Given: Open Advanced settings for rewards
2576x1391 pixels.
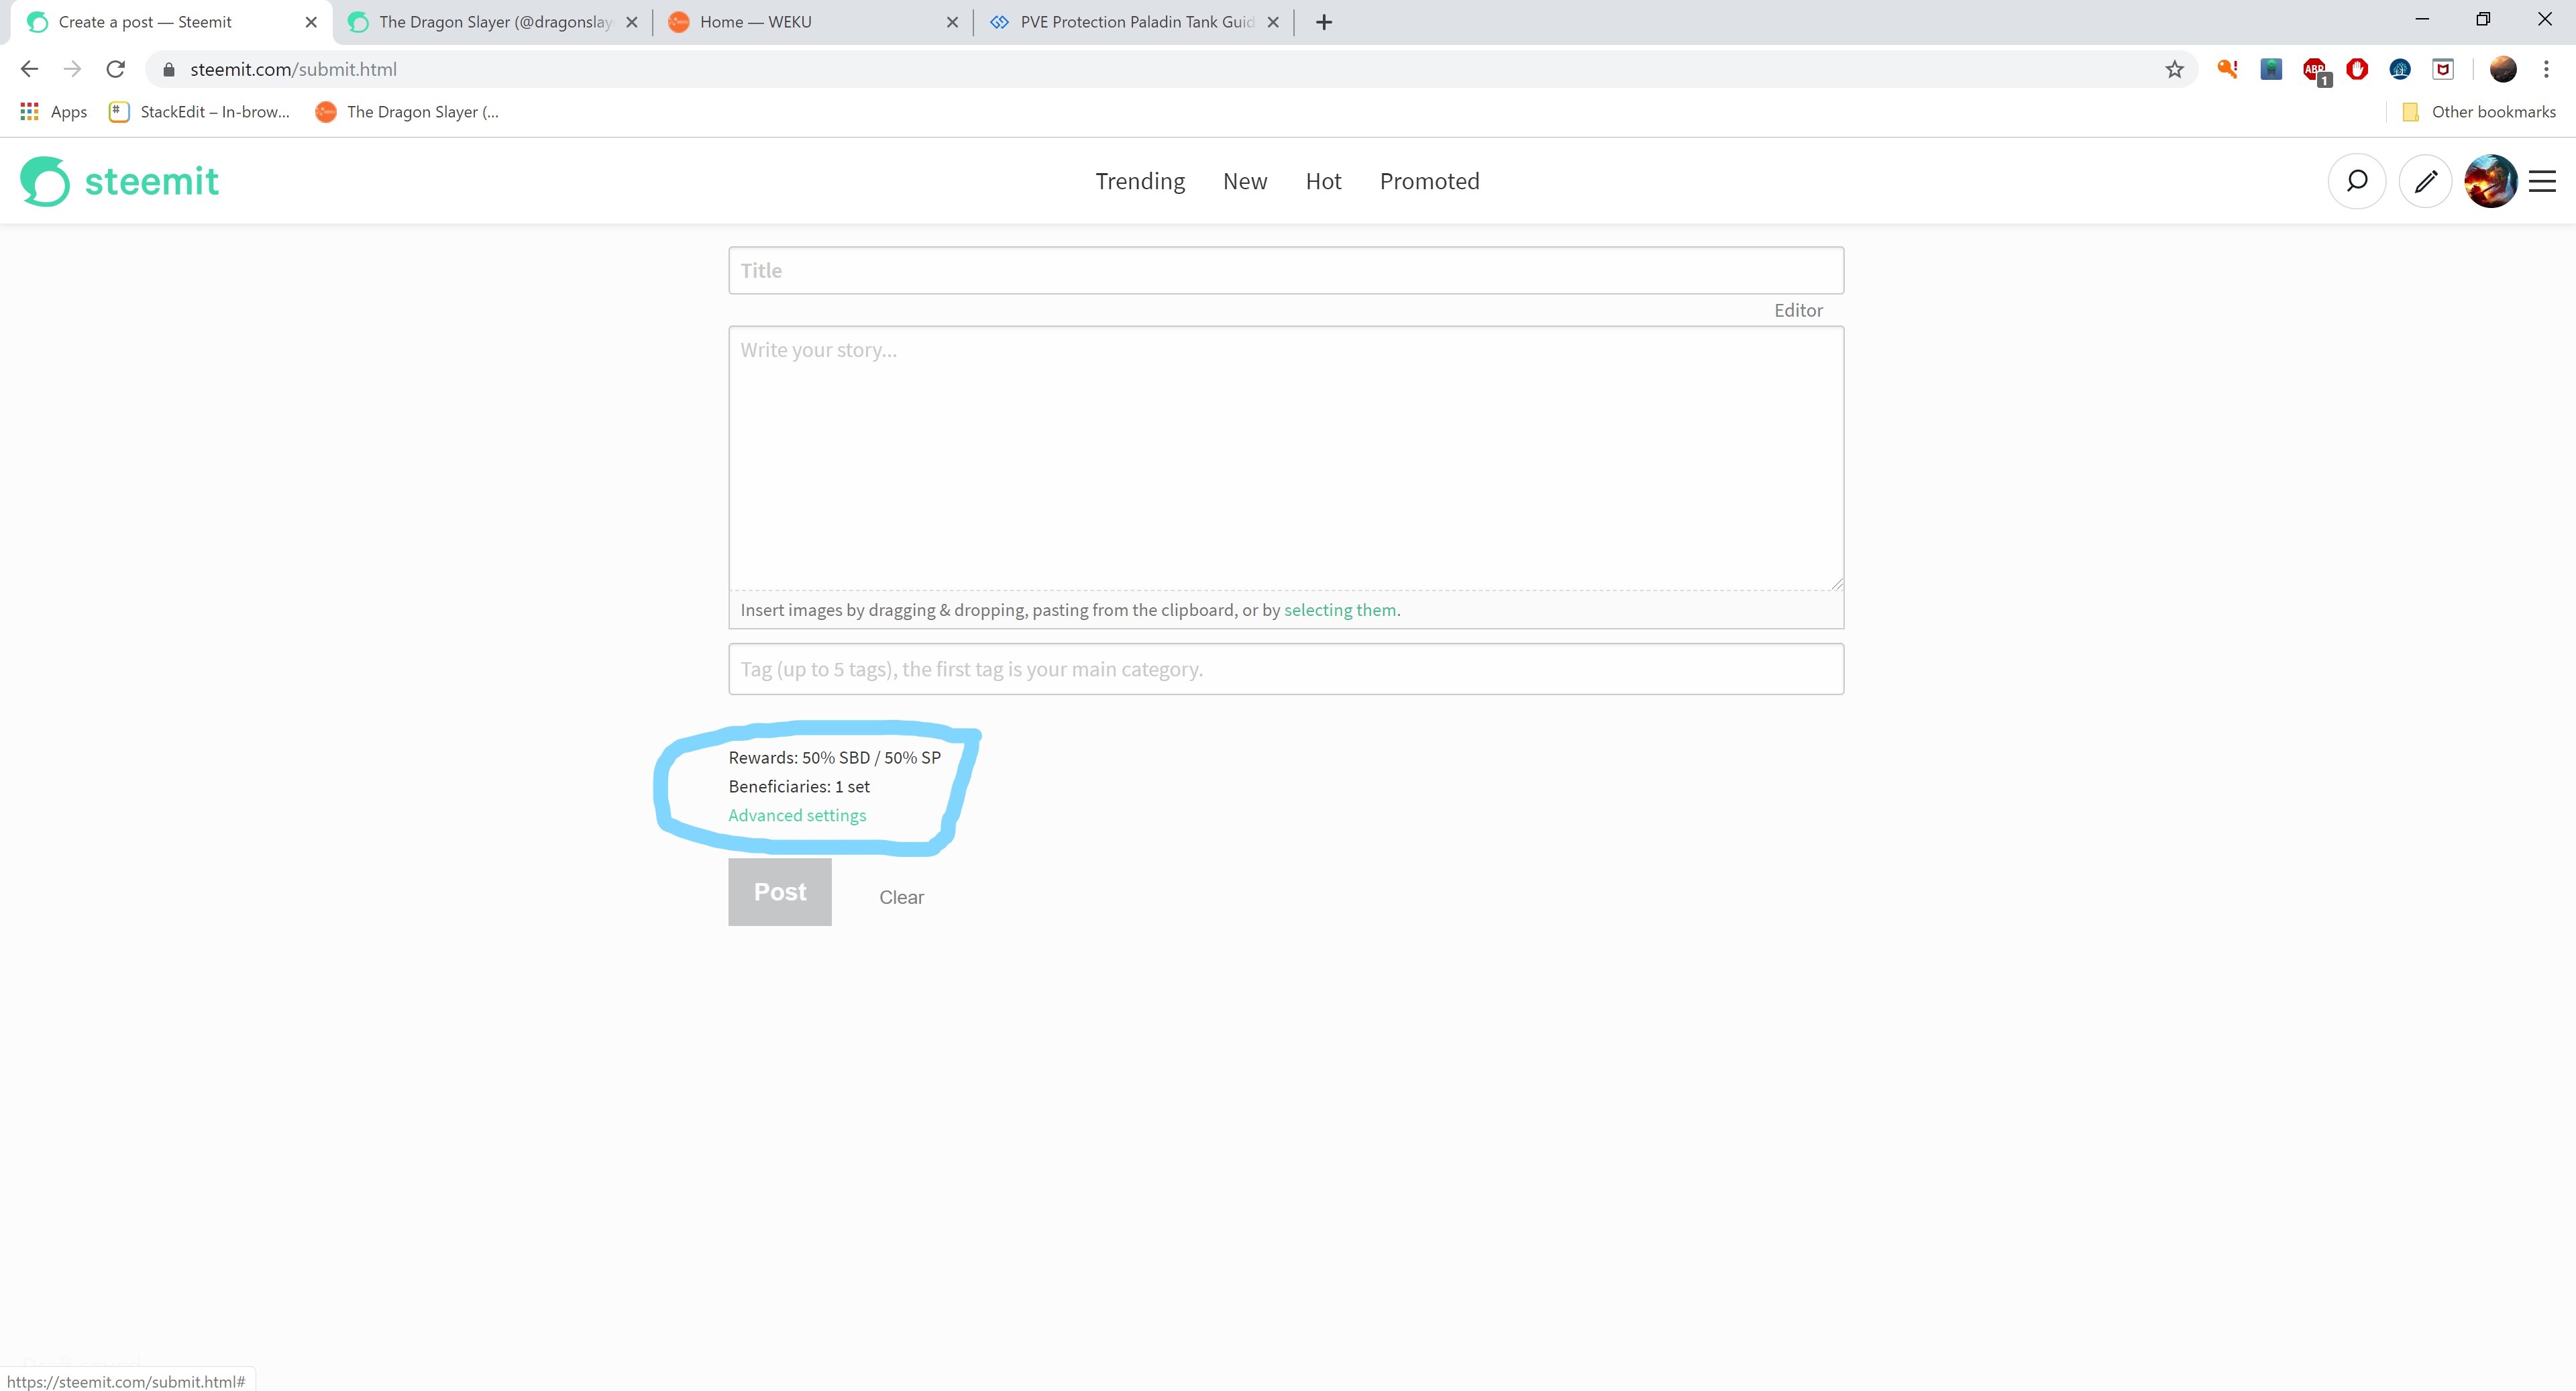Looking at the screenshot, I should 797,815.
